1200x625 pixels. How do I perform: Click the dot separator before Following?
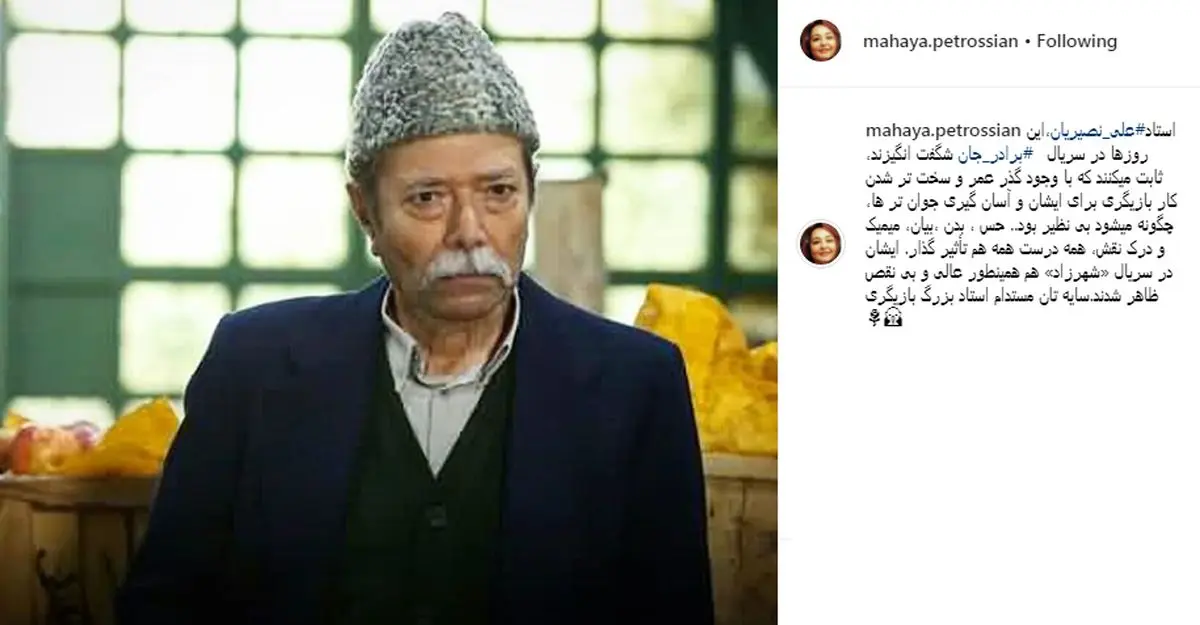pyautogui.click(x=1027, y=42)
